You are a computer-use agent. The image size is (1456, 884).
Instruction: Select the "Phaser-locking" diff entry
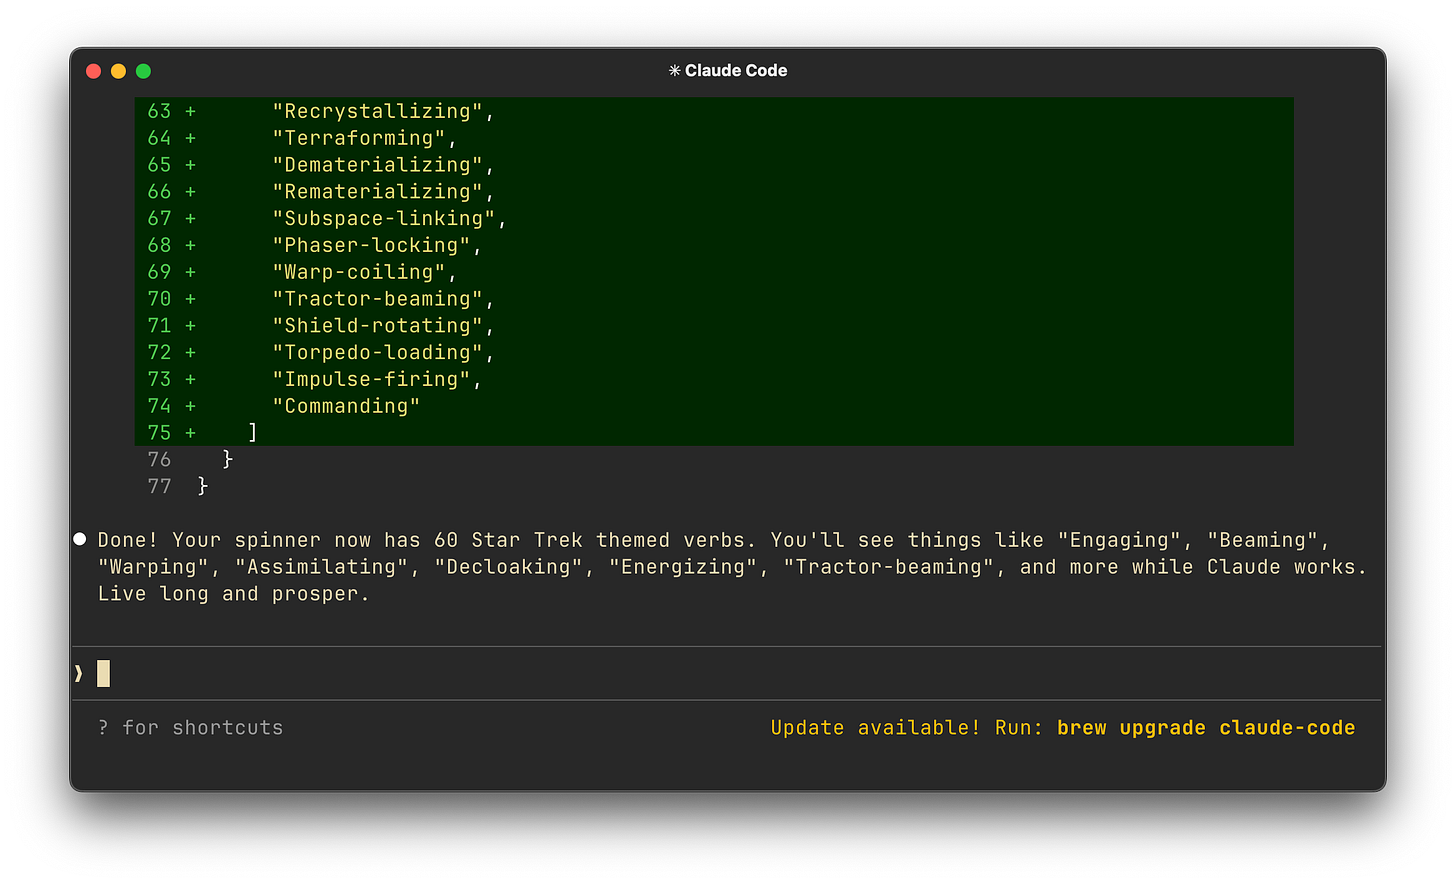(372, 245)
